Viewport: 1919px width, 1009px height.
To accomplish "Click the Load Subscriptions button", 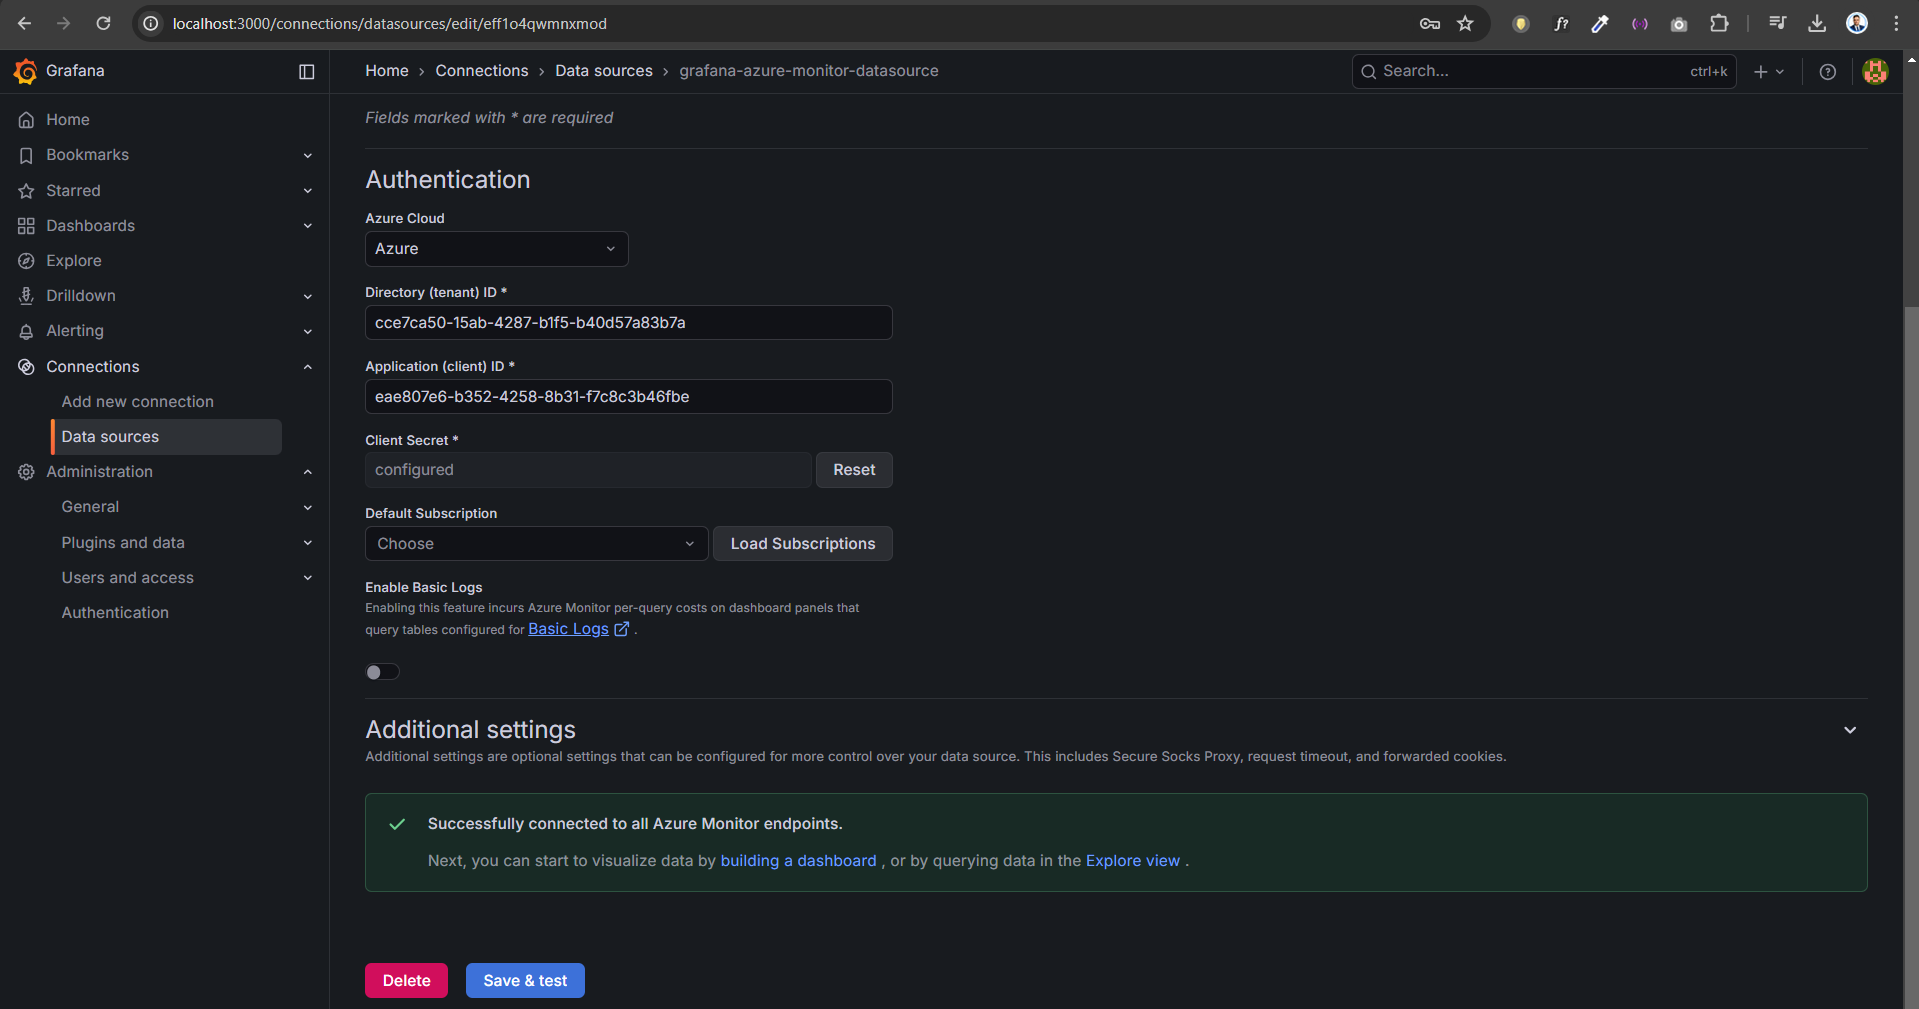I will (x=802, y=544).
